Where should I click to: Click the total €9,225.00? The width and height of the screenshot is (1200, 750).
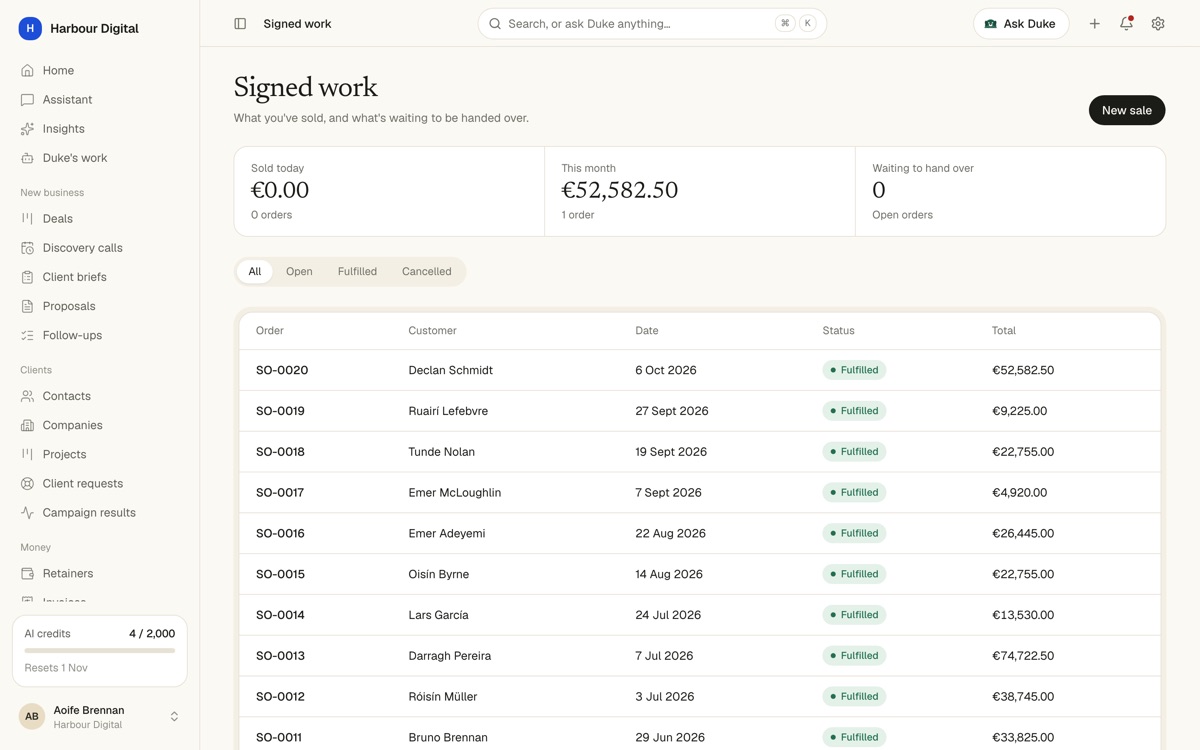pyautogui.click(x=1020, y=411)
